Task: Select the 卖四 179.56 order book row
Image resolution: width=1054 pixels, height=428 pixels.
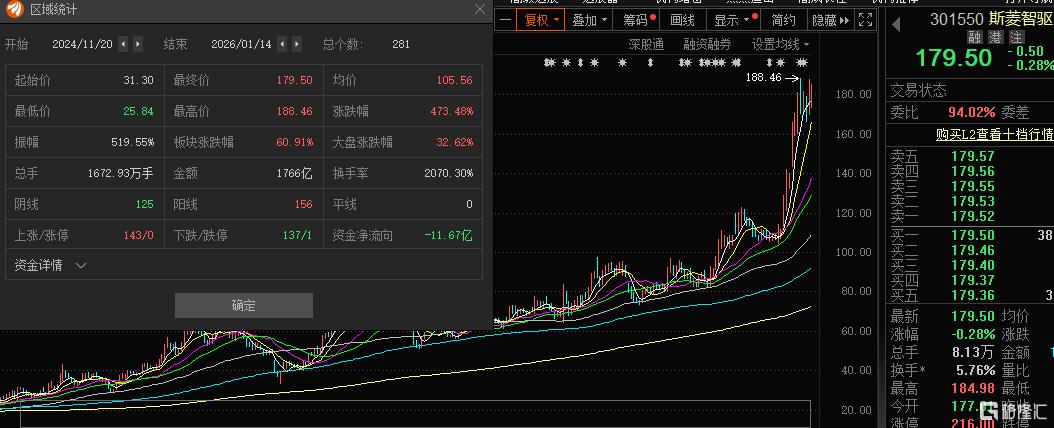Action: tap(969, 171)
